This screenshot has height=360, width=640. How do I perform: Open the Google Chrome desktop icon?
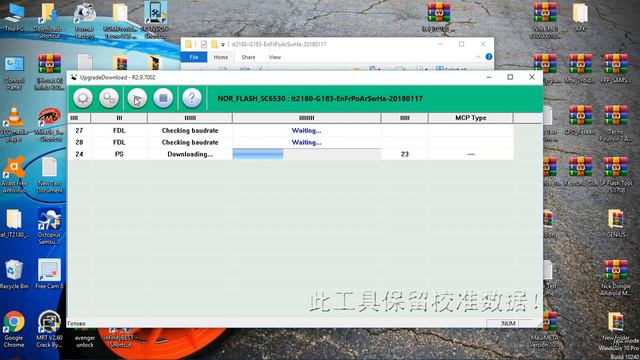click(14, 330)
